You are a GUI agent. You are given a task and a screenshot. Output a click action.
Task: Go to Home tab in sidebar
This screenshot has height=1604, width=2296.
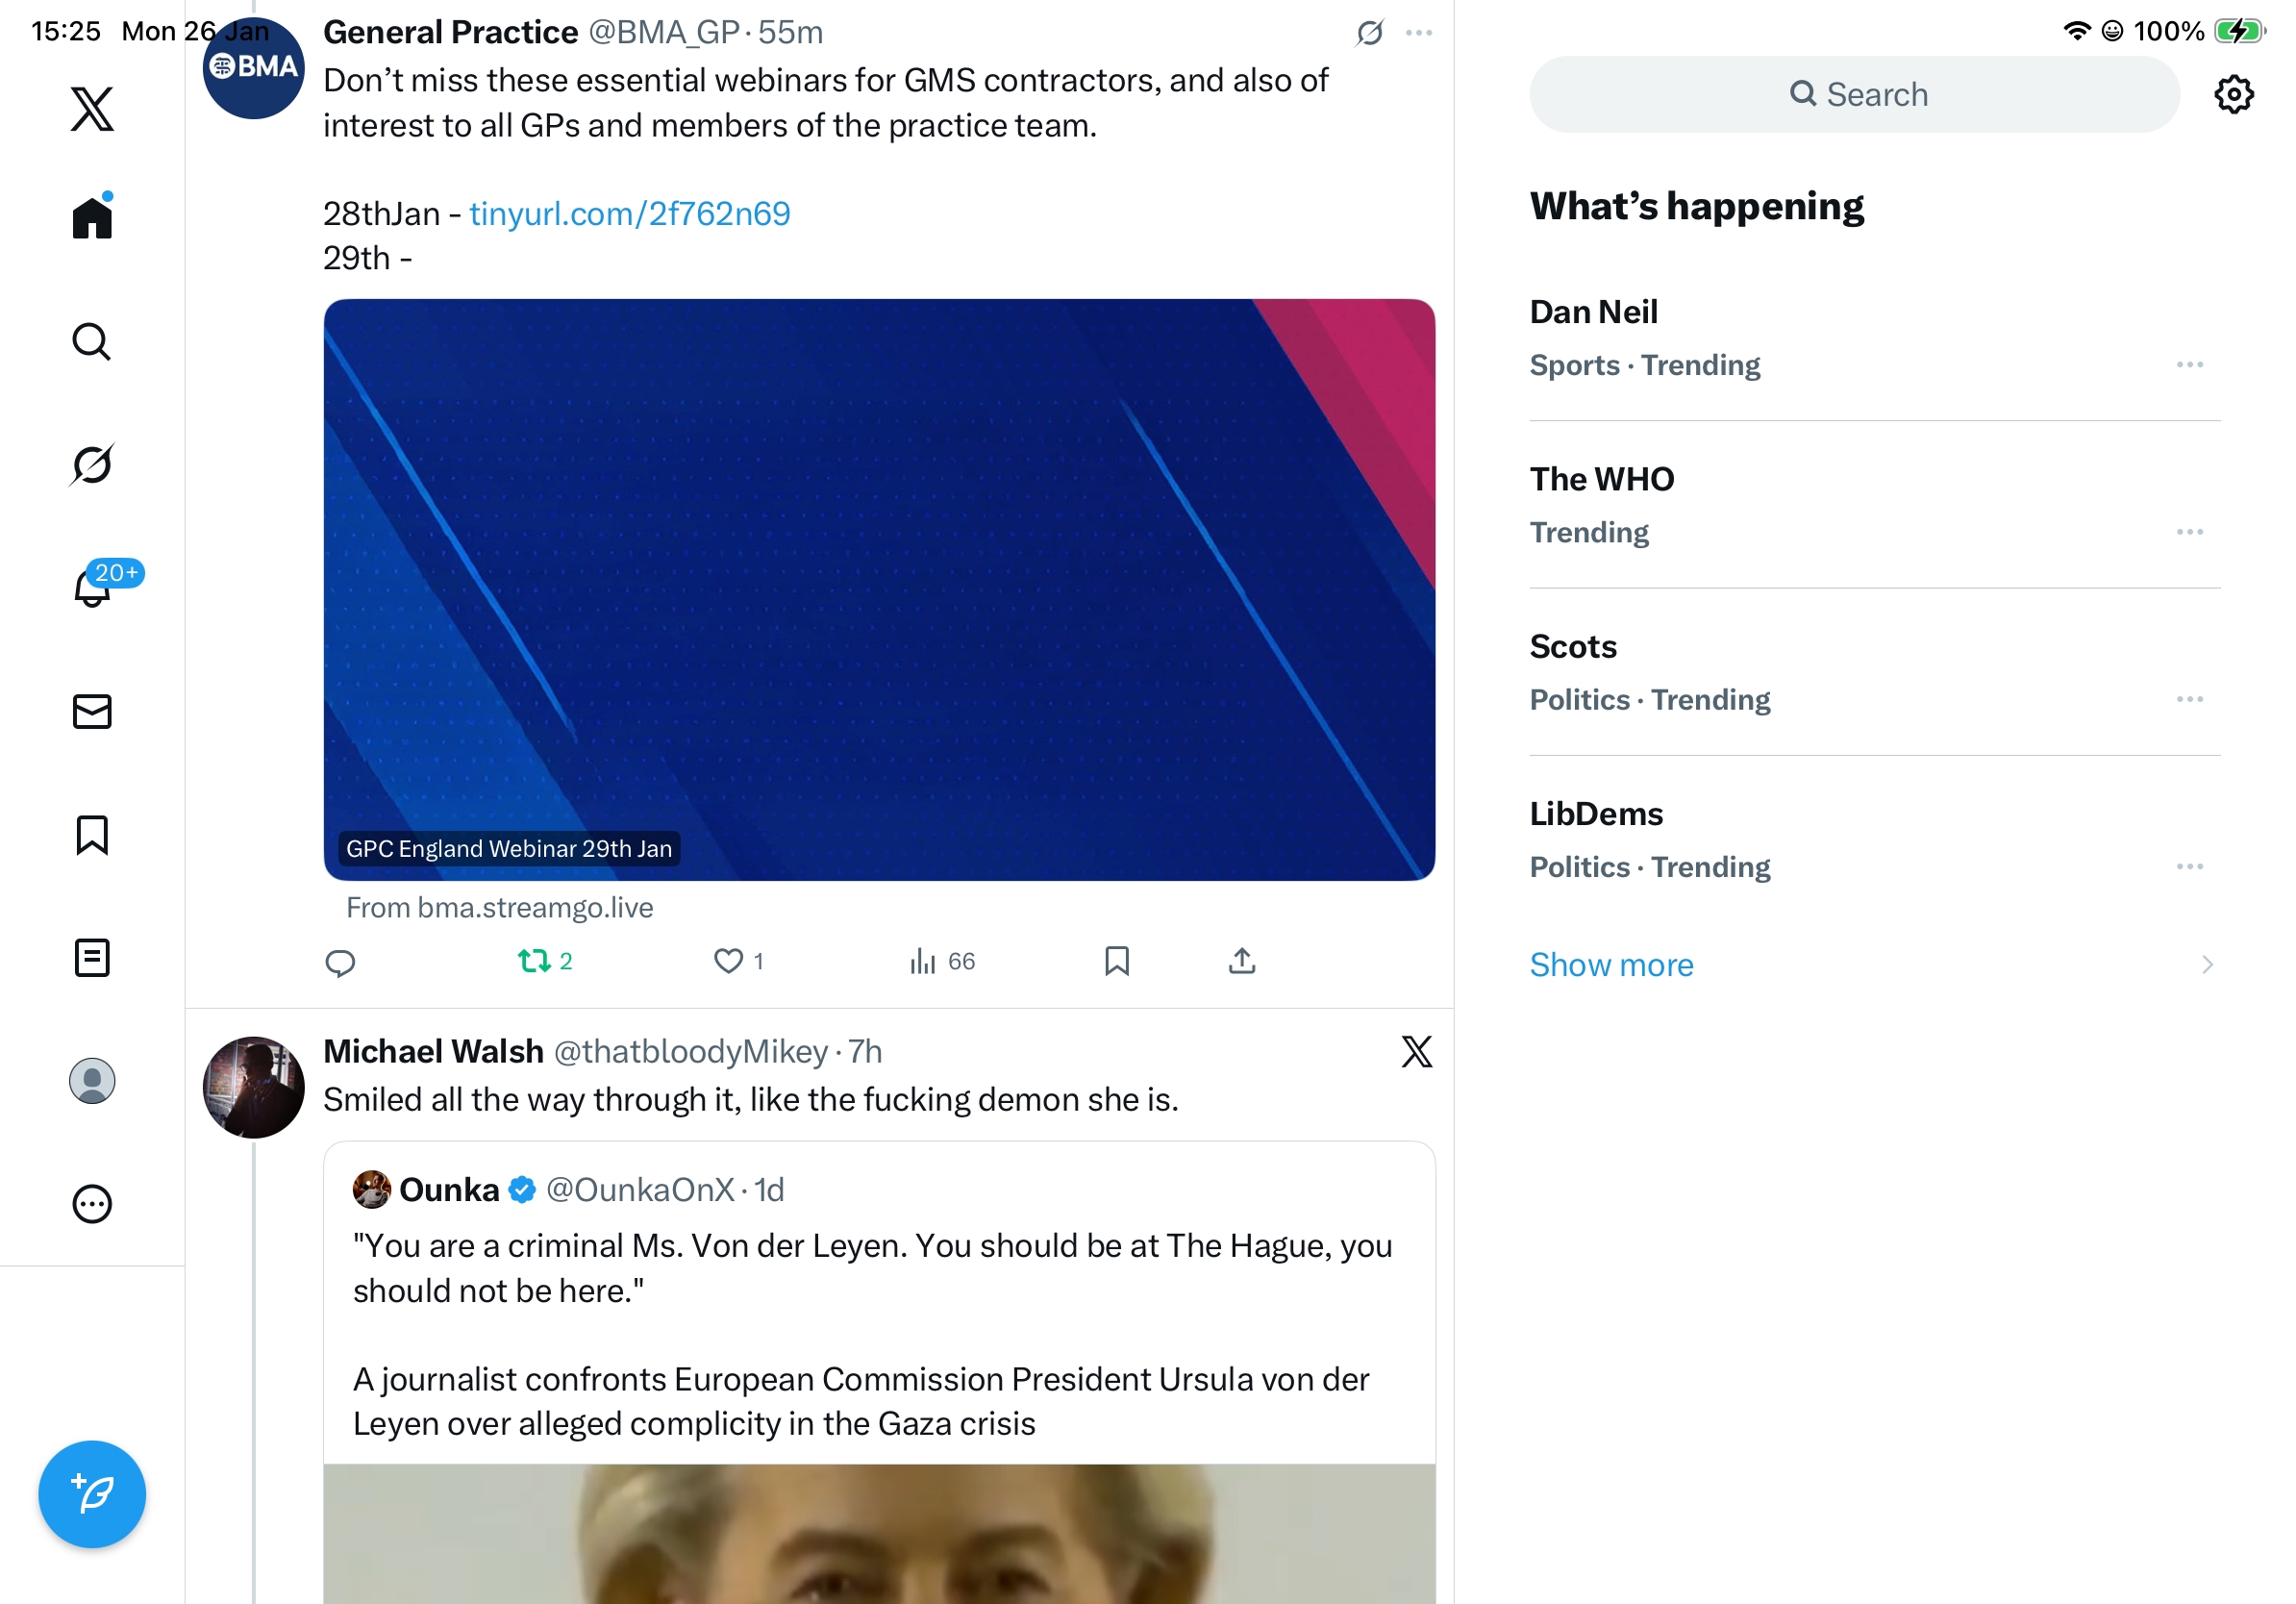(x=92, y=217)
